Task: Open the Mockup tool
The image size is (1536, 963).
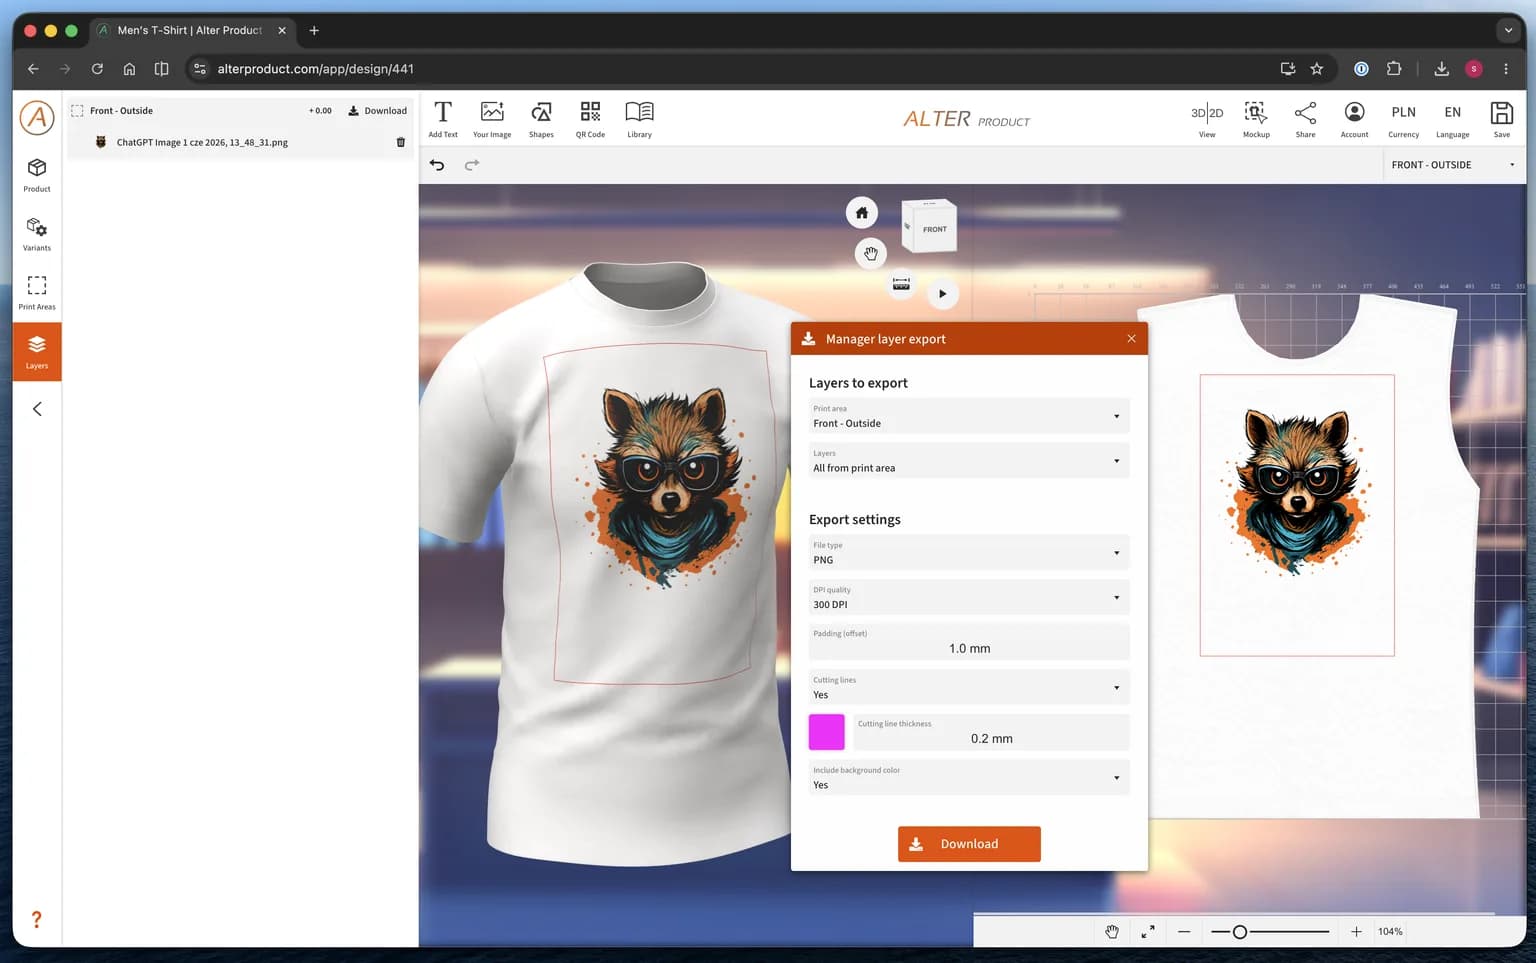Action: tap(1256, 118)
